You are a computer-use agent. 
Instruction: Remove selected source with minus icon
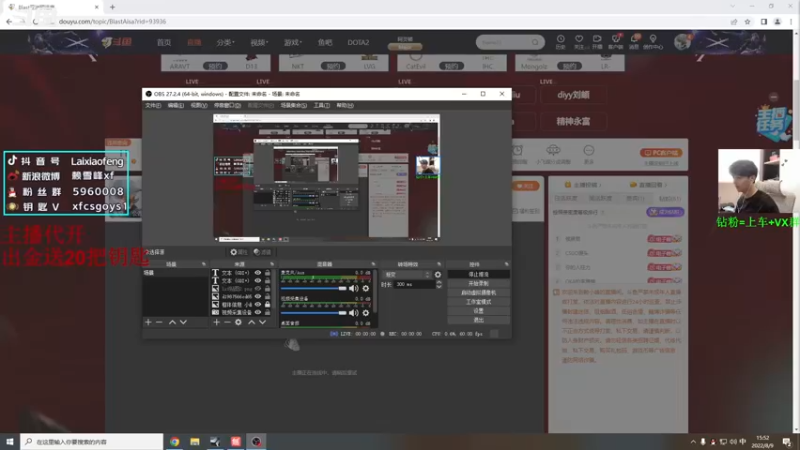click(x=228, y=322)
